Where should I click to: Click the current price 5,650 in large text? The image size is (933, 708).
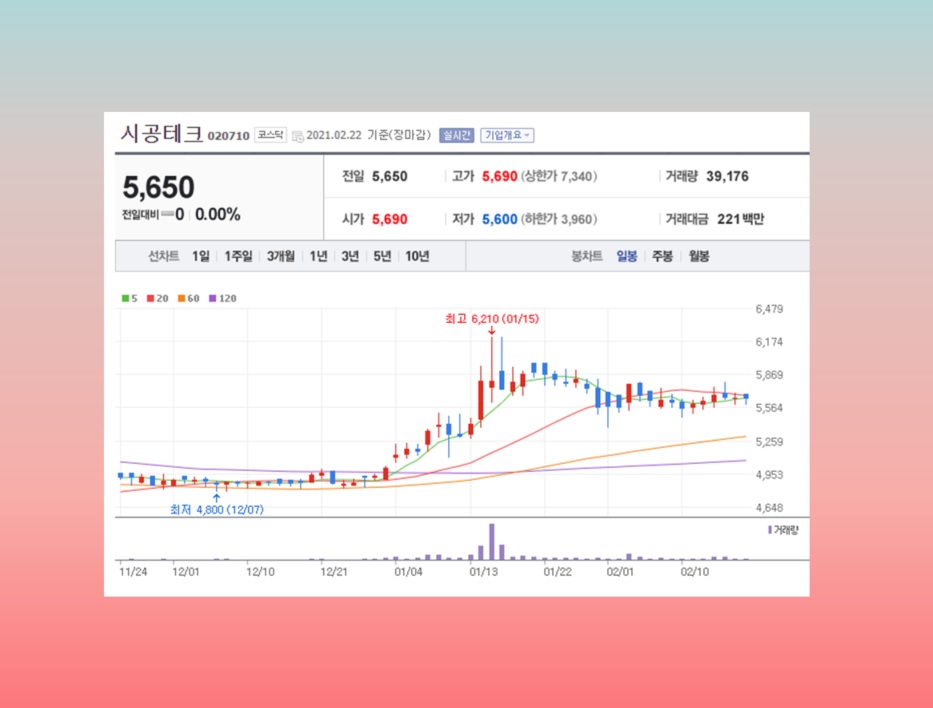click(x=158, y=187)
